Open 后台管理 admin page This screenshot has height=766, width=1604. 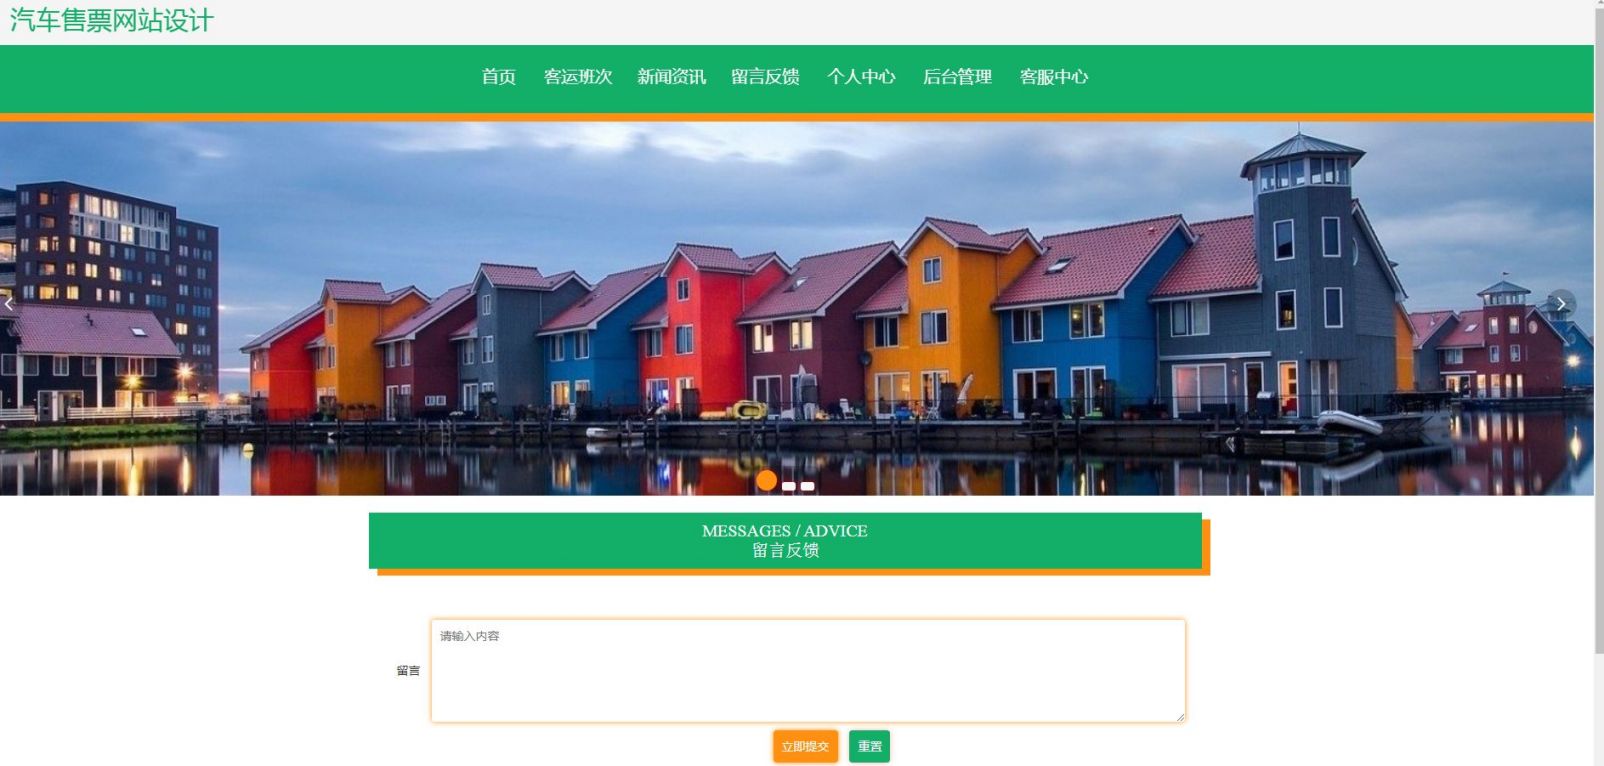(957, 77)
